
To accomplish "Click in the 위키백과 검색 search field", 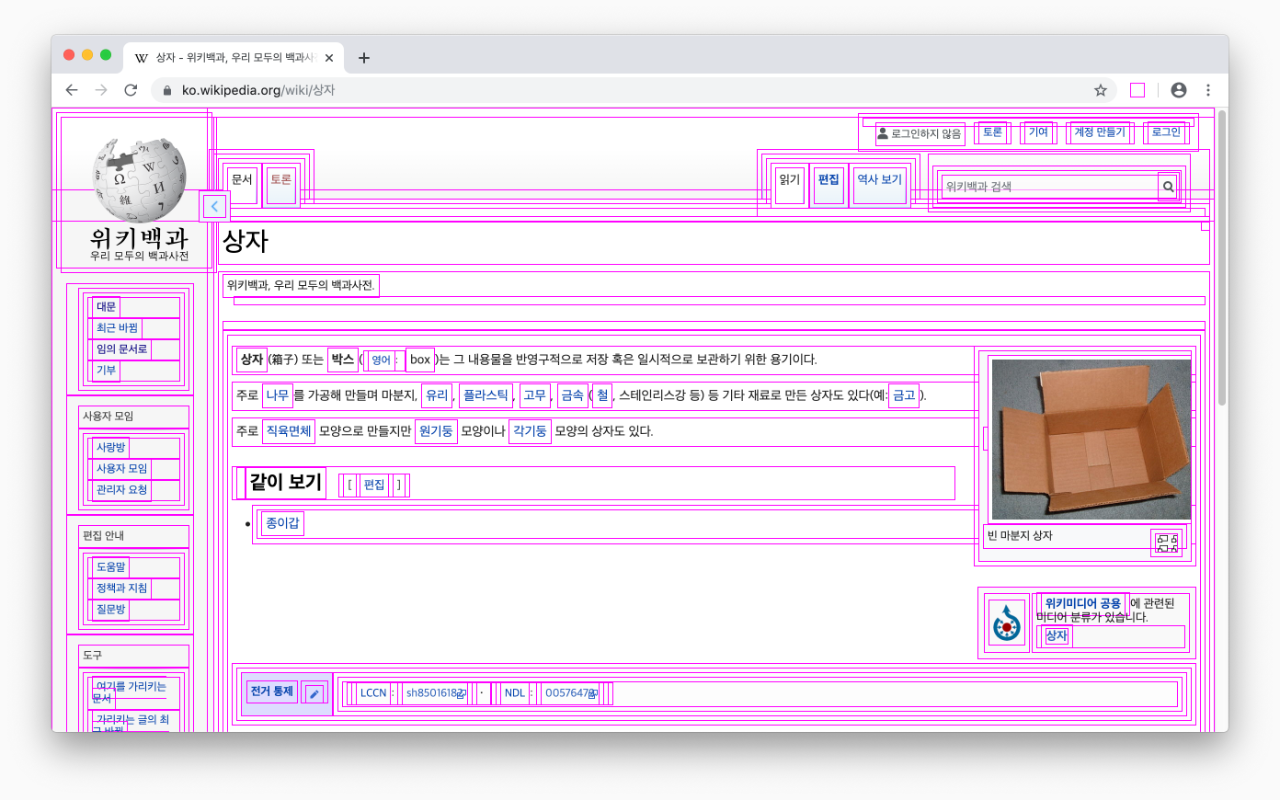I will pyautogui.click(x=1048, y=186).
